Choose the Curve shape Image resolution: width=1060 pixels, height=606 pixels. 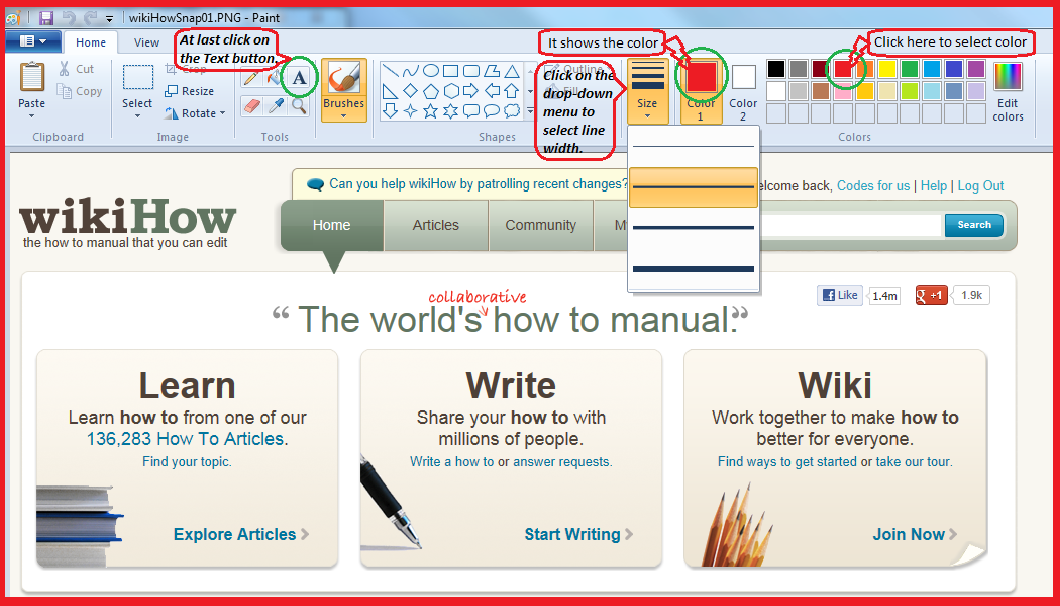(x=410, y=71)
